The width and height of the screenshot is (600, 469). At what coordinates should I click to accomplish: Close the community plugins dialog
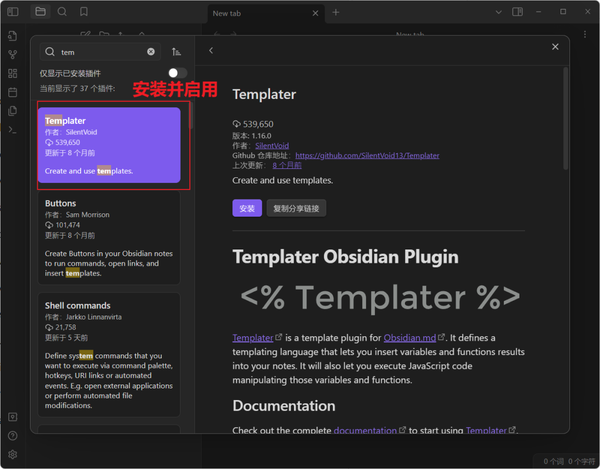pos(555,47)
